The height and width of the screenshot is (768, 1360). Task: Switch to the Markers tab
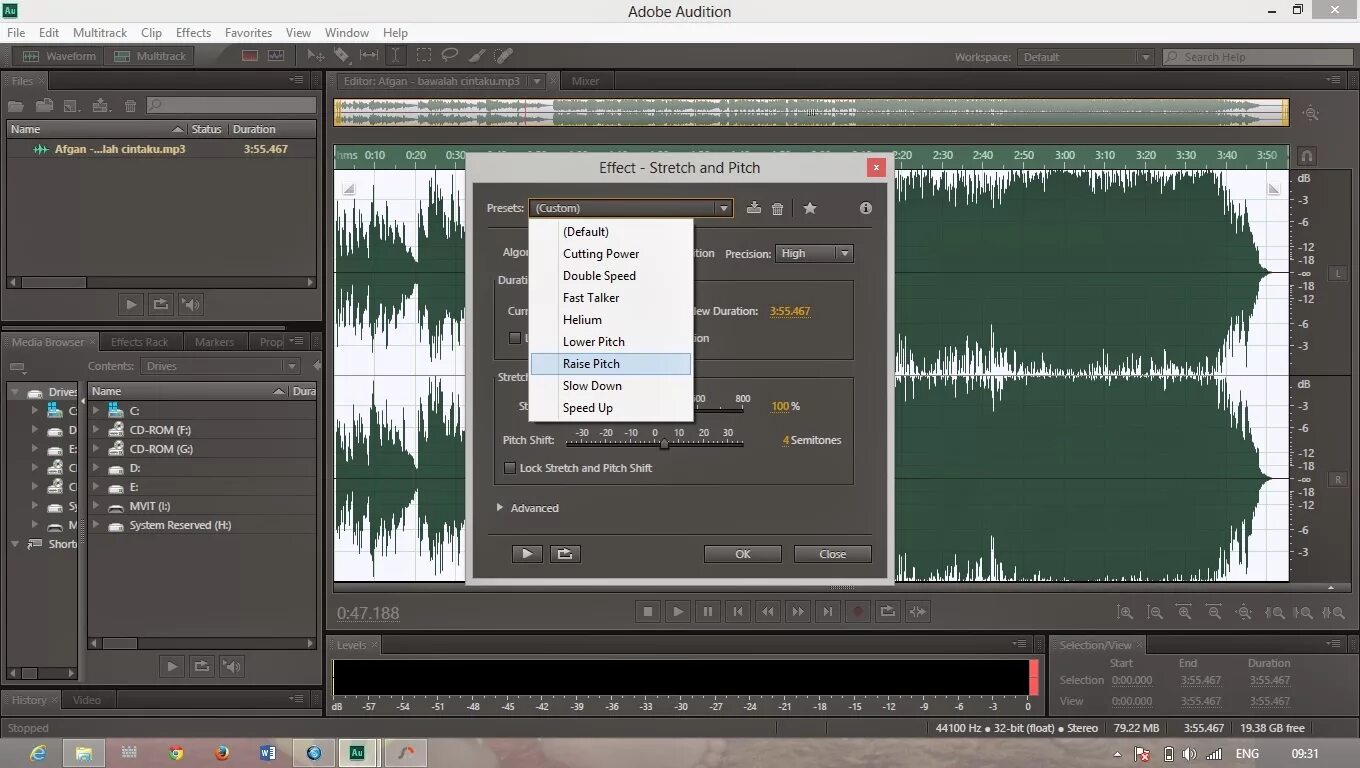(214, 342)
